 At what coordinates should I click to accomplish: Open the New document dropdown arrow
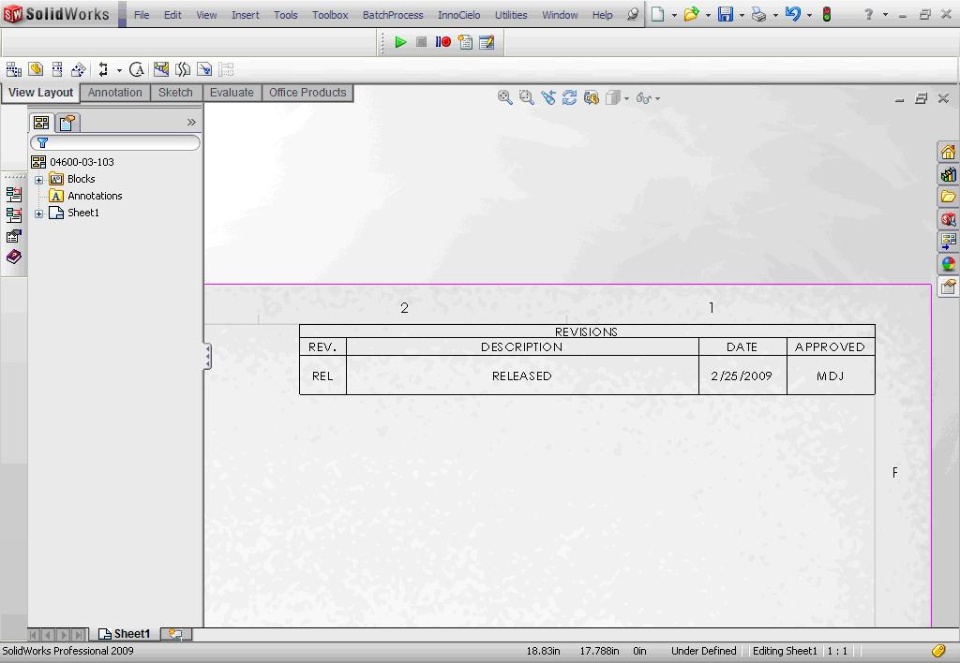tap(674, 15)
